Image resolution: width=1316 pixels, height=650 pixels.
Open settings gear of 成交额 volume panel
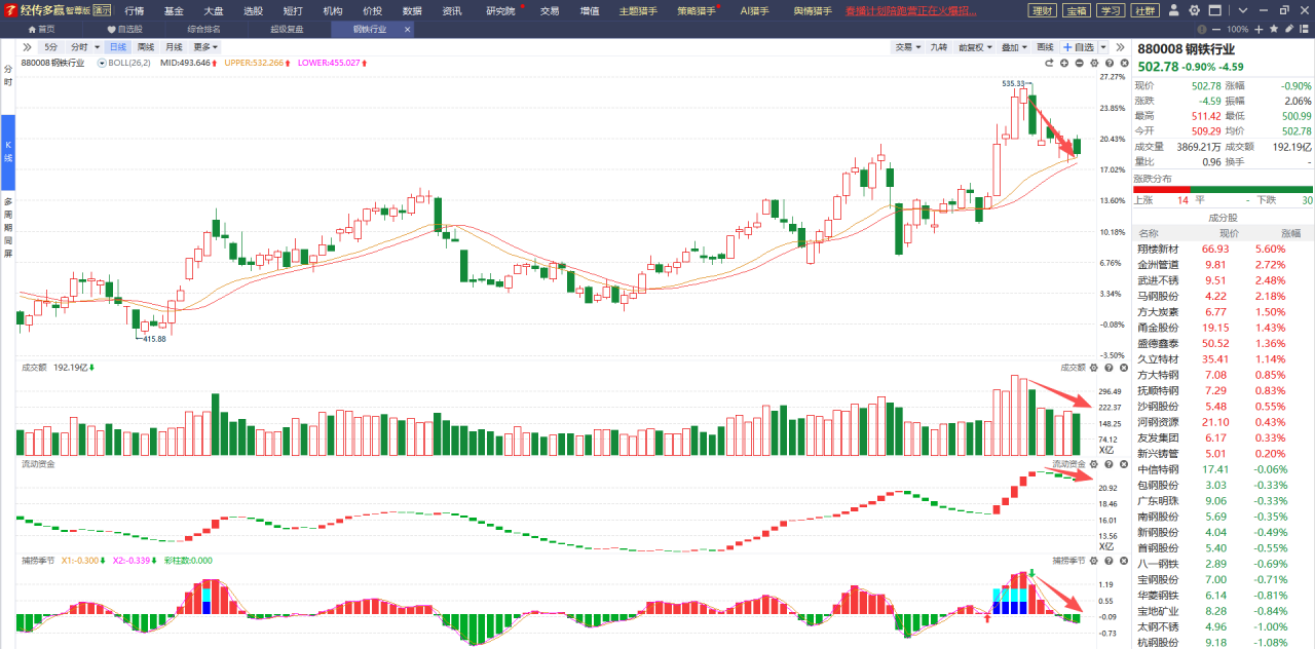coord(1093,368)
